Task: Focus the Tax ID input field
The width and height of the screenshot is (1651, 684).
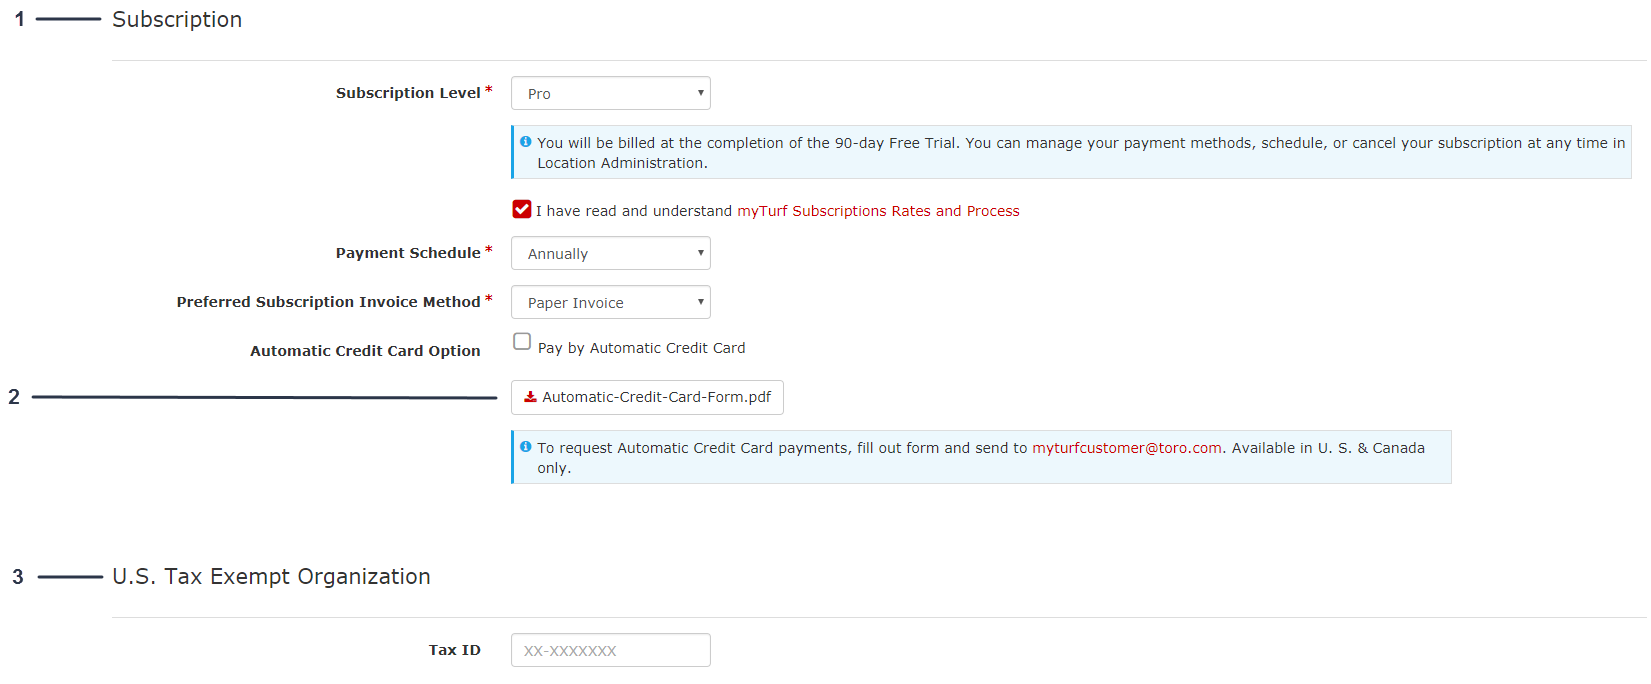Action: click(610, 650)
